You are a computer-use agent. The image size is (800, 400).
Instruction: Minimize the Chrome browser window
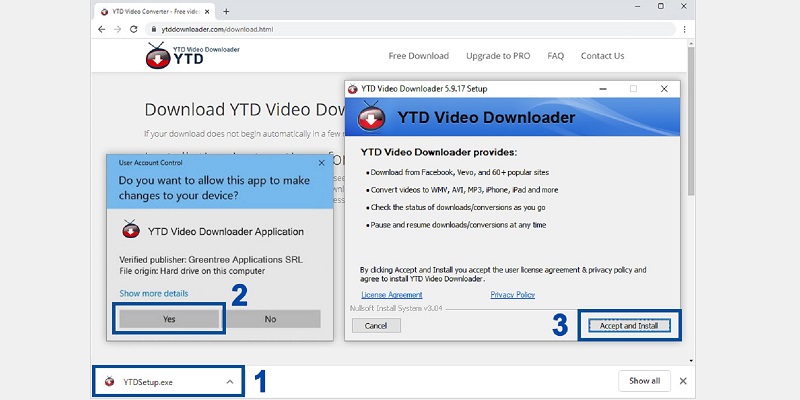[x=638, y=6]
